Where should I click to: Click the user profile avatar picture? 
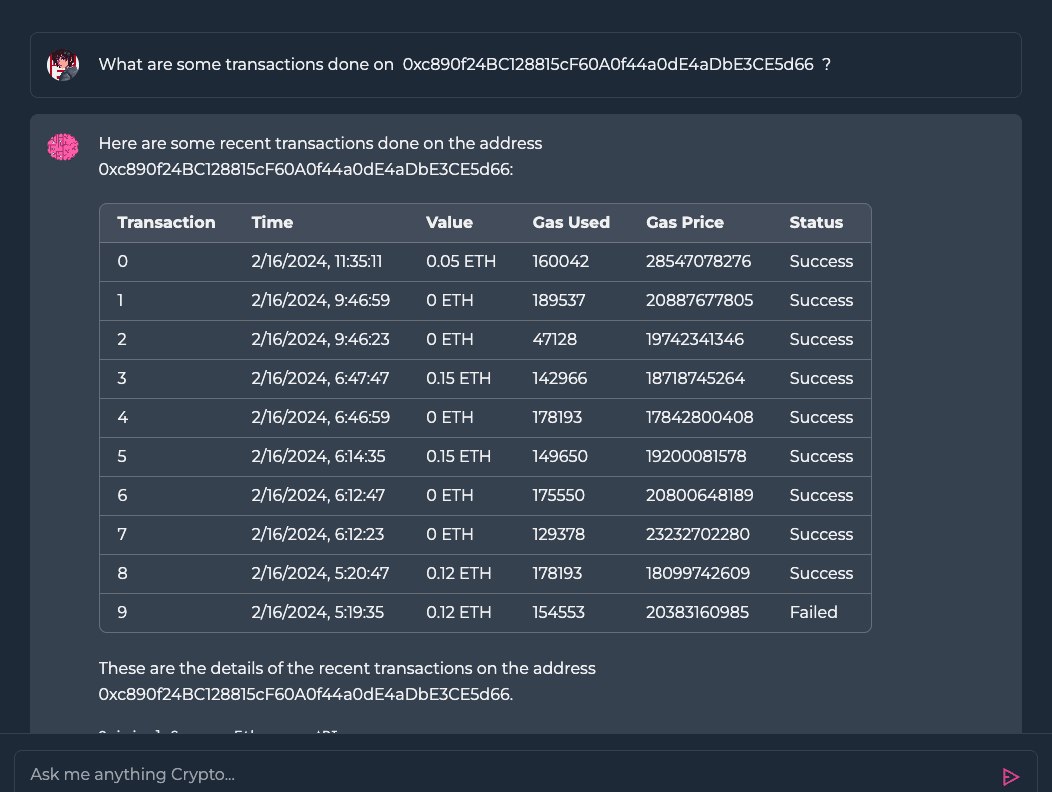point(62,64)
